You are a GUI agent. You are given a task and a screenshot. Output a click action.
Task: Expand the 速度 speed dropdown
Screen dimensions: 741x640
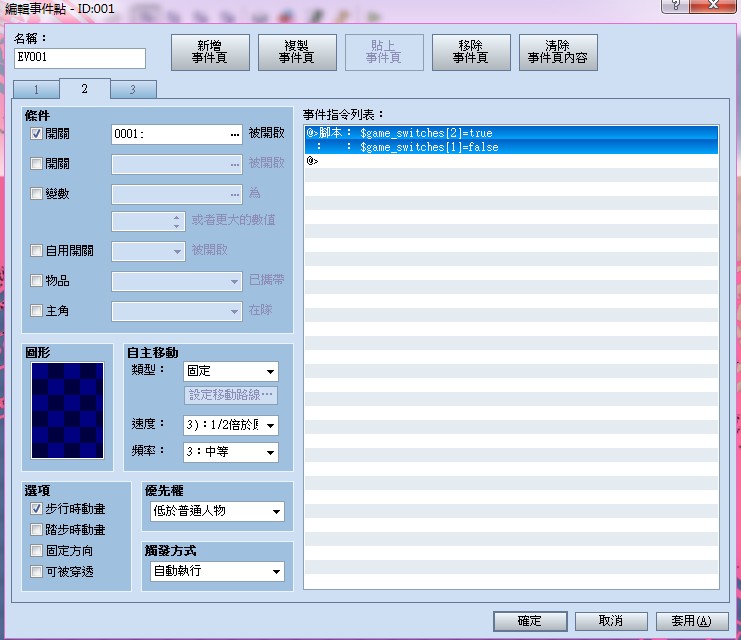point(231,425)
